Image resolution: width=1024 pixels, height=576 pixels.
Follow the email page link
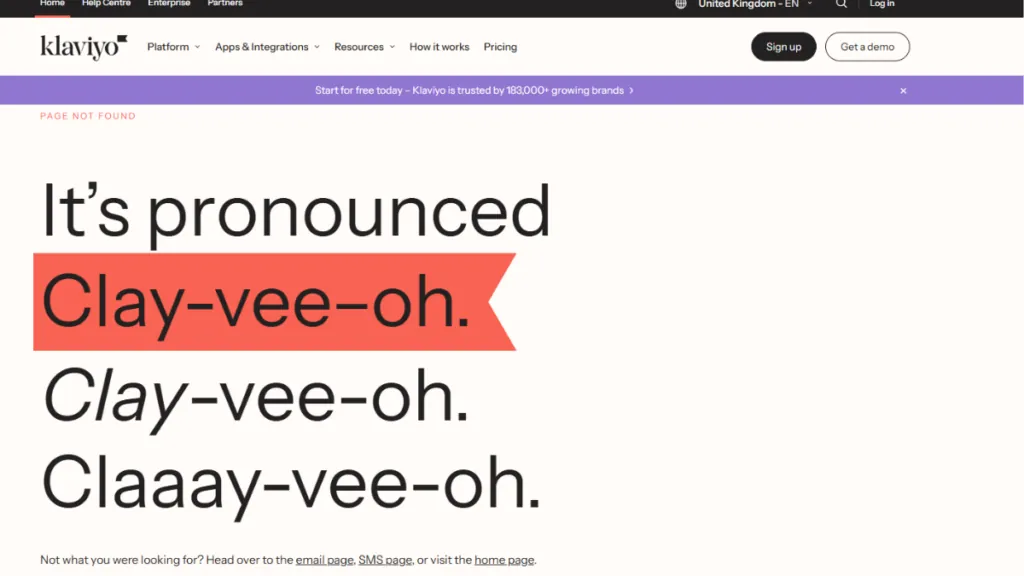[x=325, y=560]
